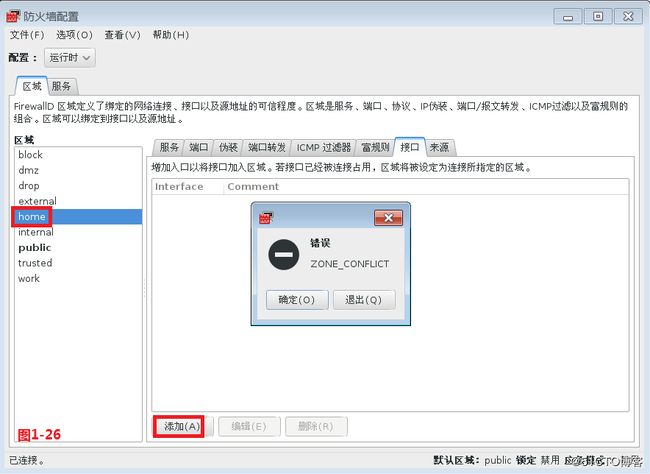Open the 帮助(H) menu

click(170, 35)
